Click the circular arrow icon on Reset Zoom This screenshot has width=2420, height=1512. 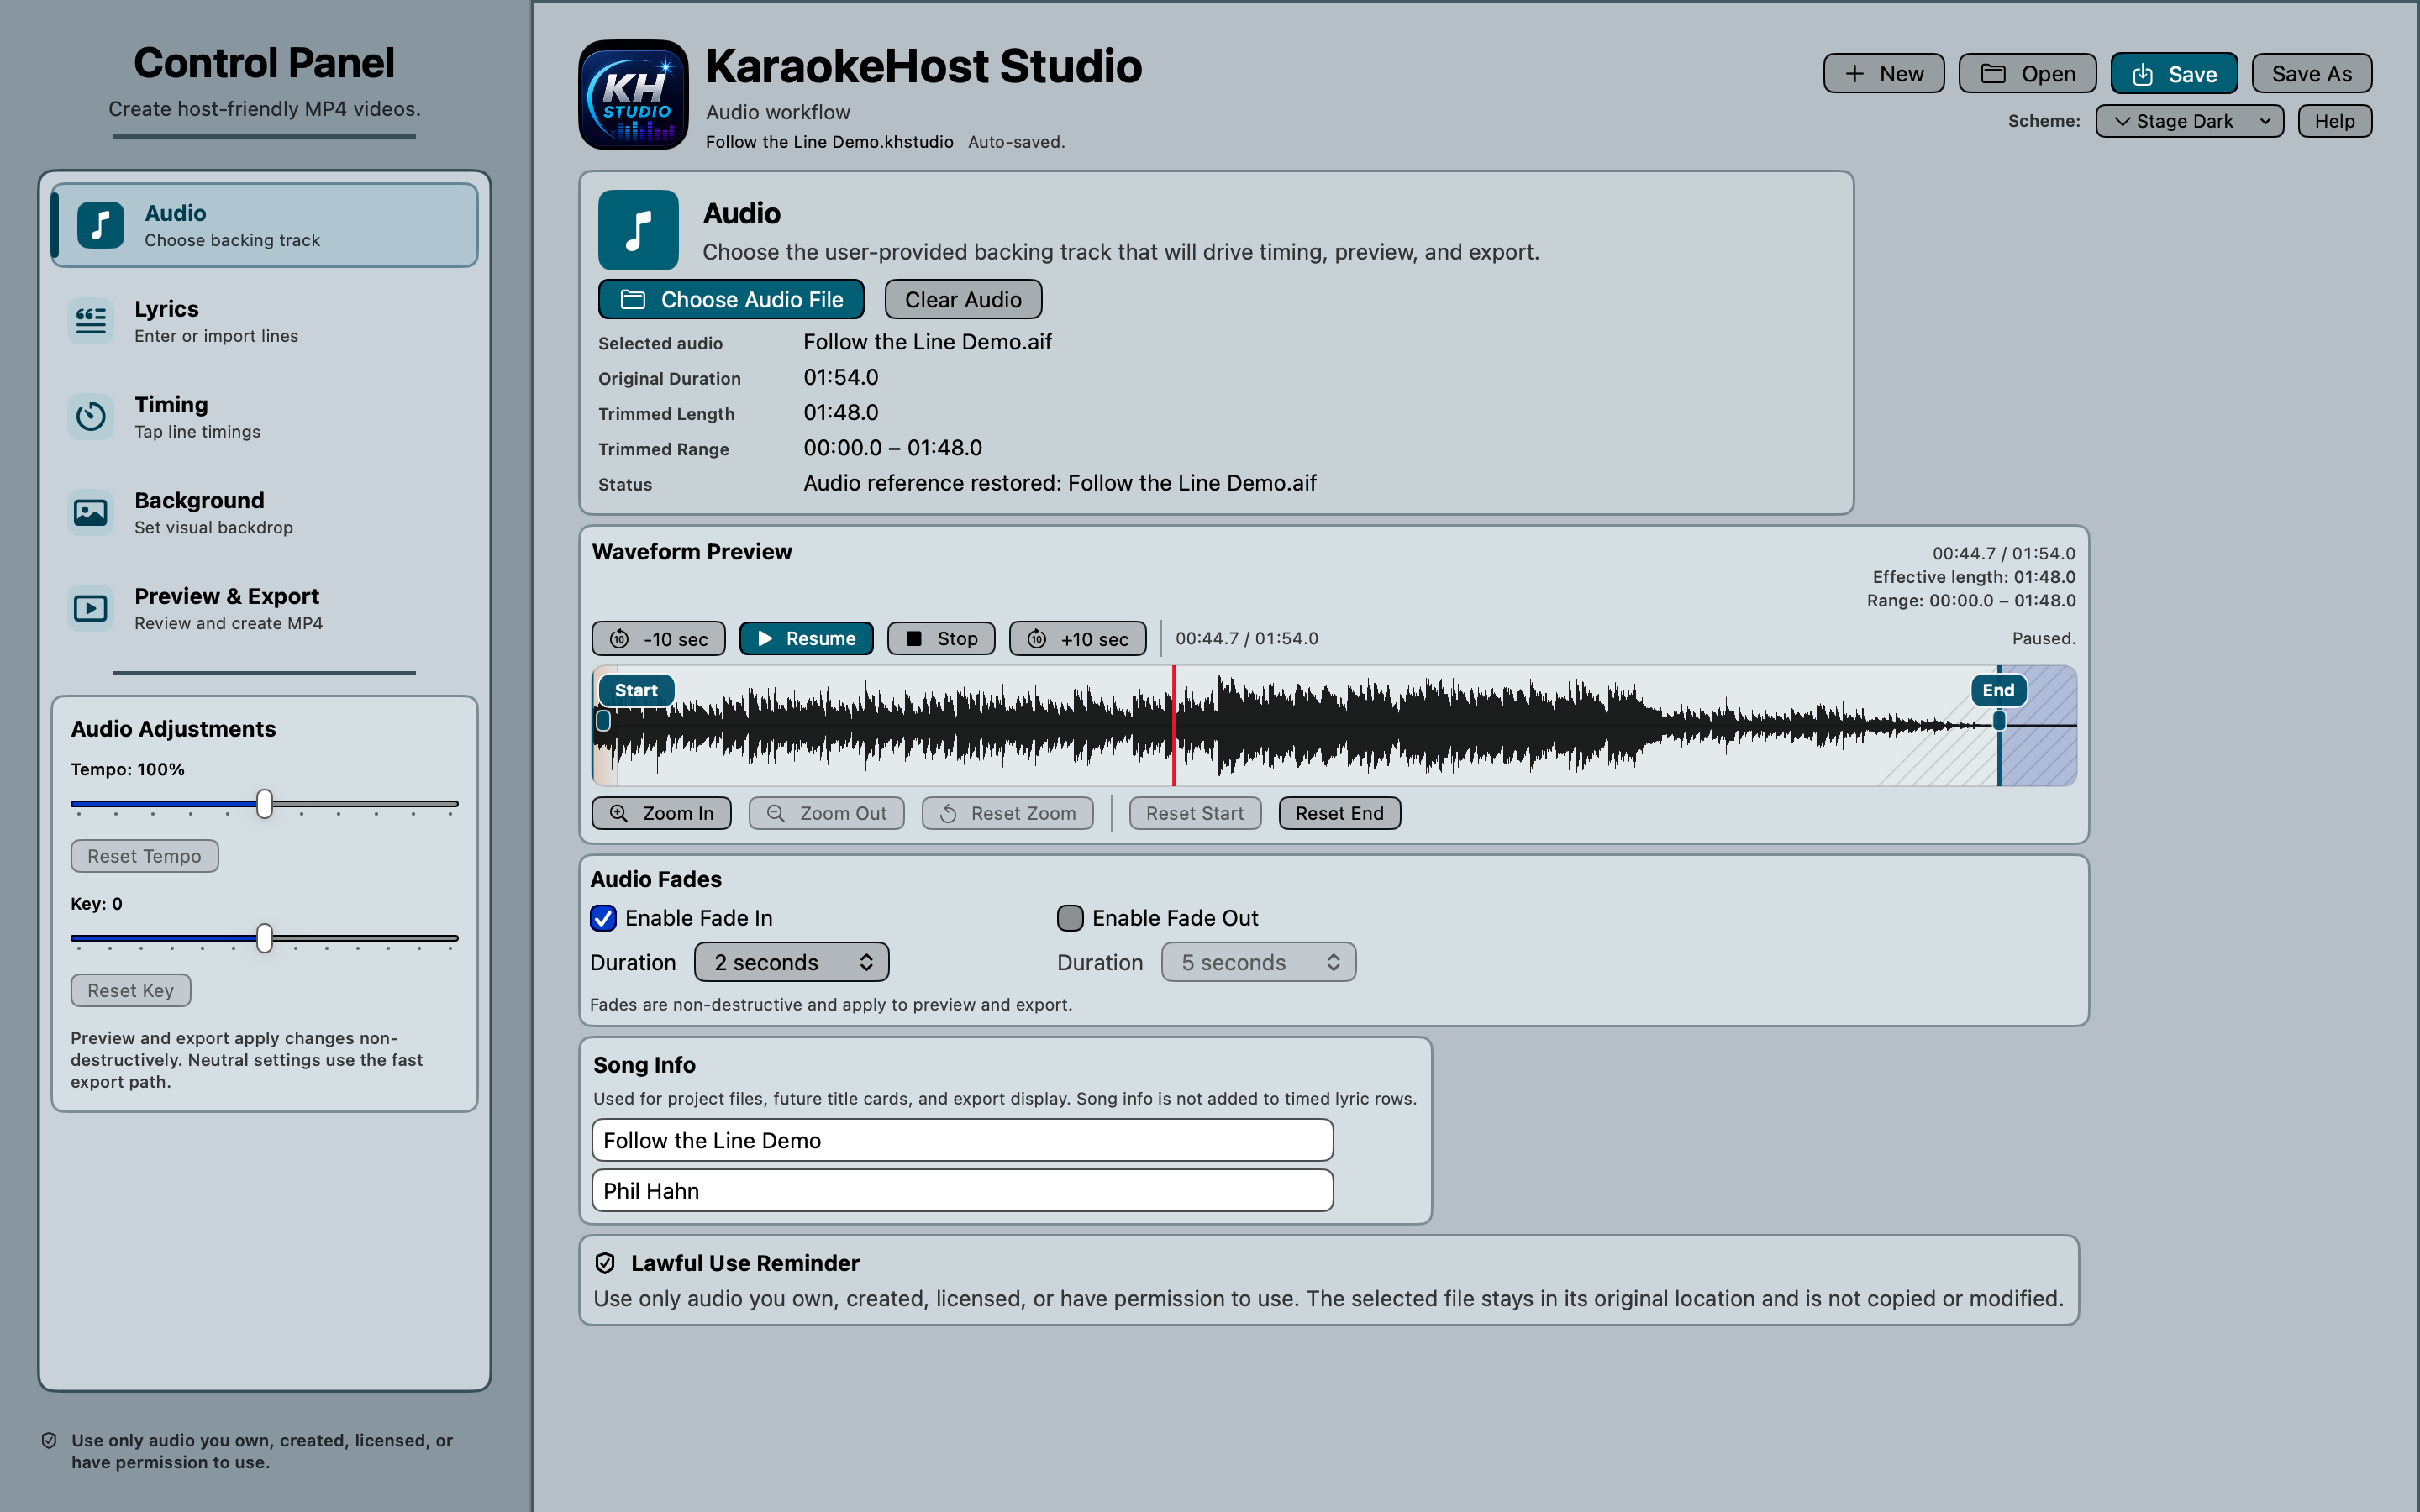(x=948, y=813)
